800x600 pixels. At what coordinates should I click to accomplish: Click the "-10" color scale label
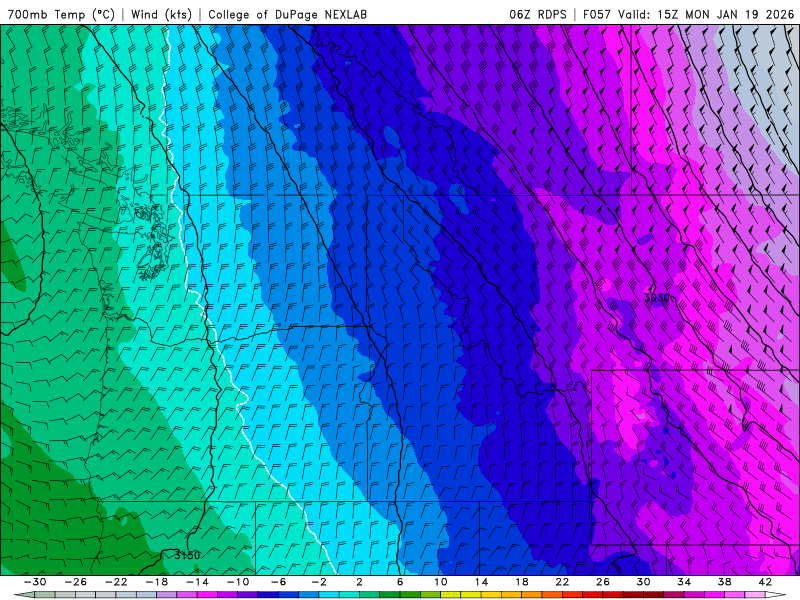pyautogui.click(x=238, y=582)
